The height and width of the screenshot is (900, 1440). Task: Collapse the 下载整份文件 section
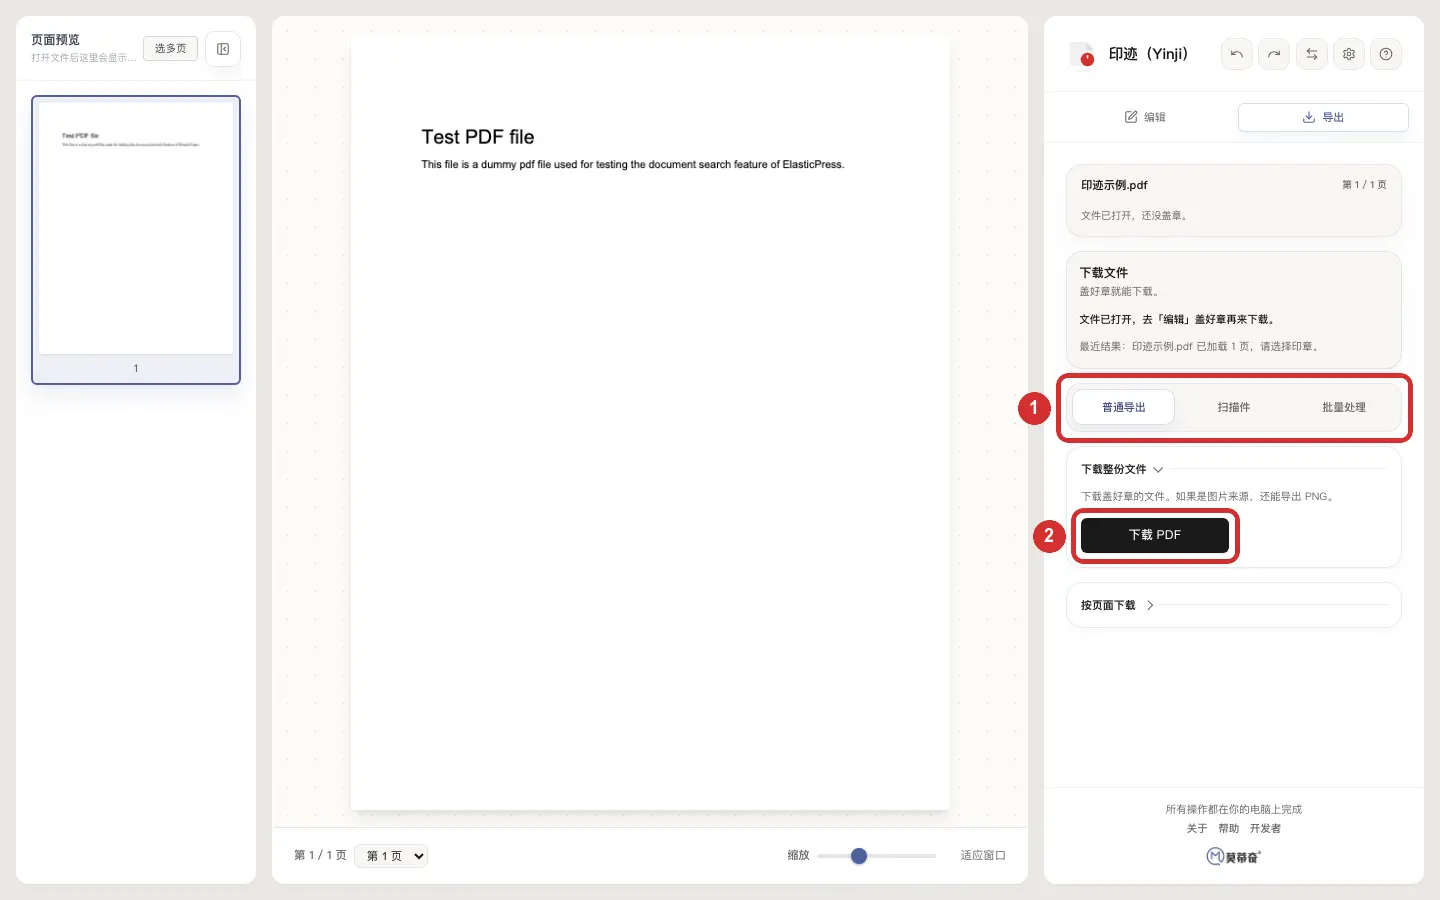[x=1122, y=469]
